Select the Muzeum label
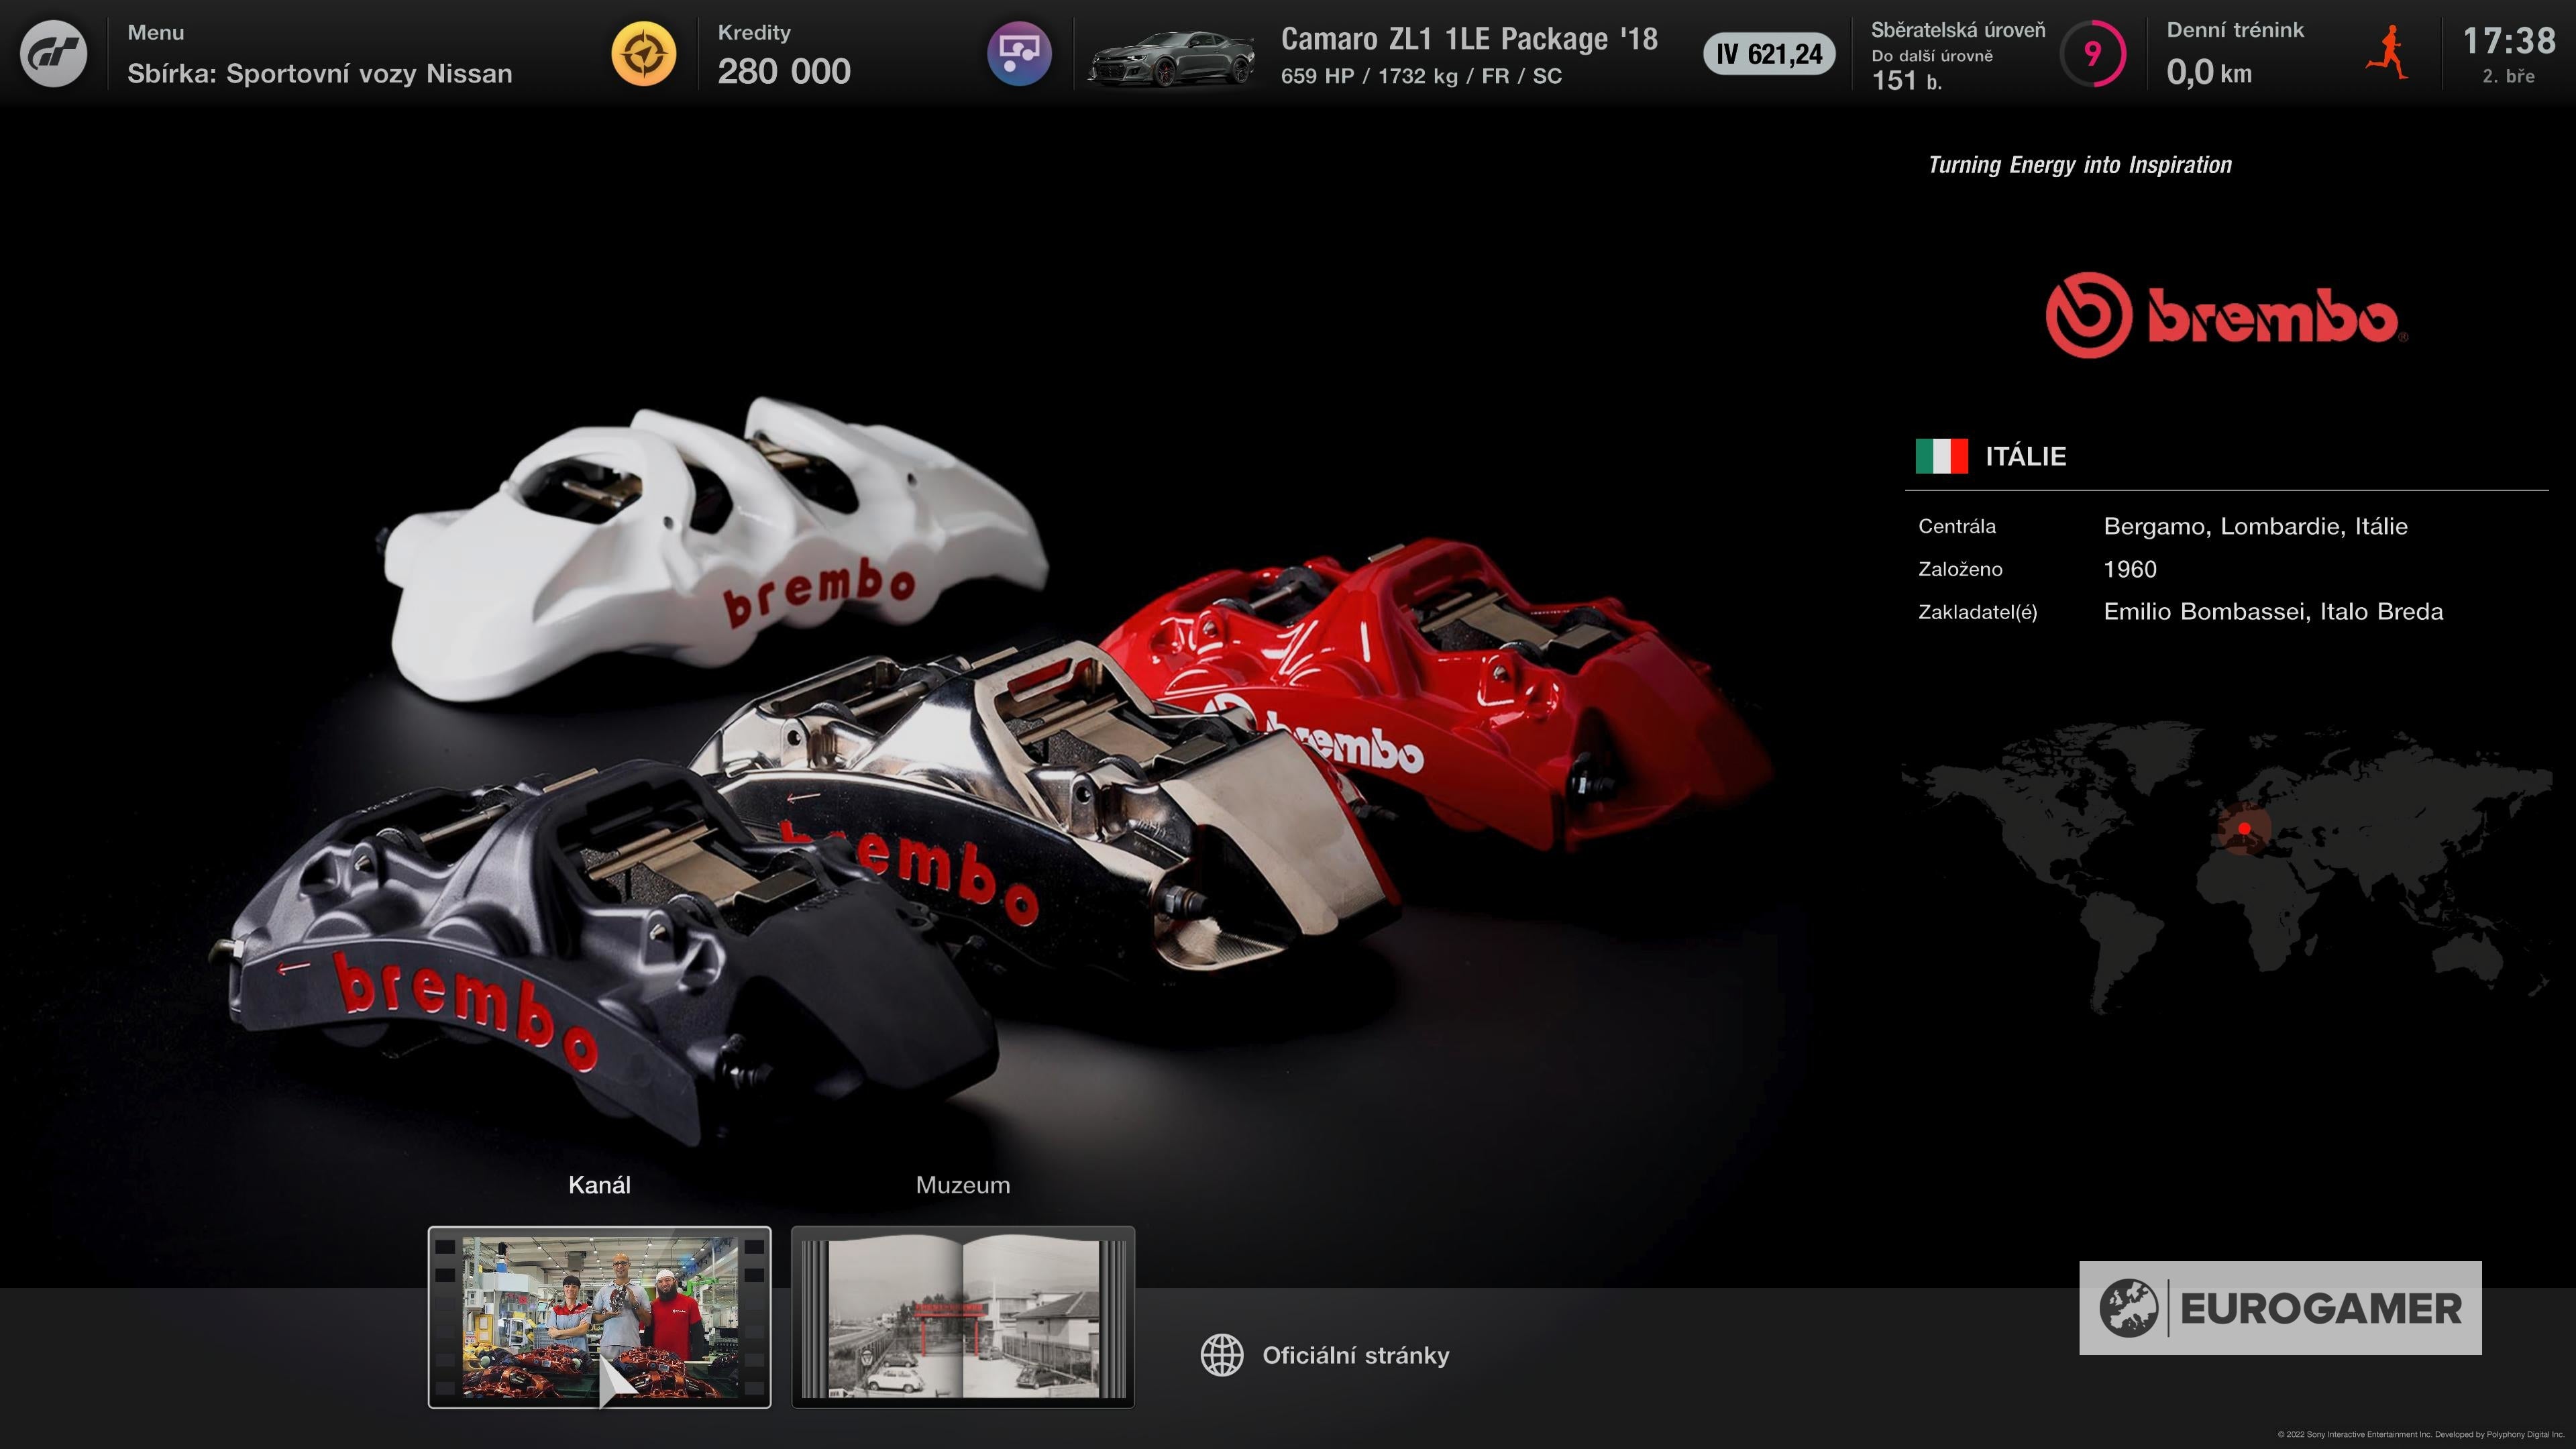The image size is (2576, 1449). 963,1185
